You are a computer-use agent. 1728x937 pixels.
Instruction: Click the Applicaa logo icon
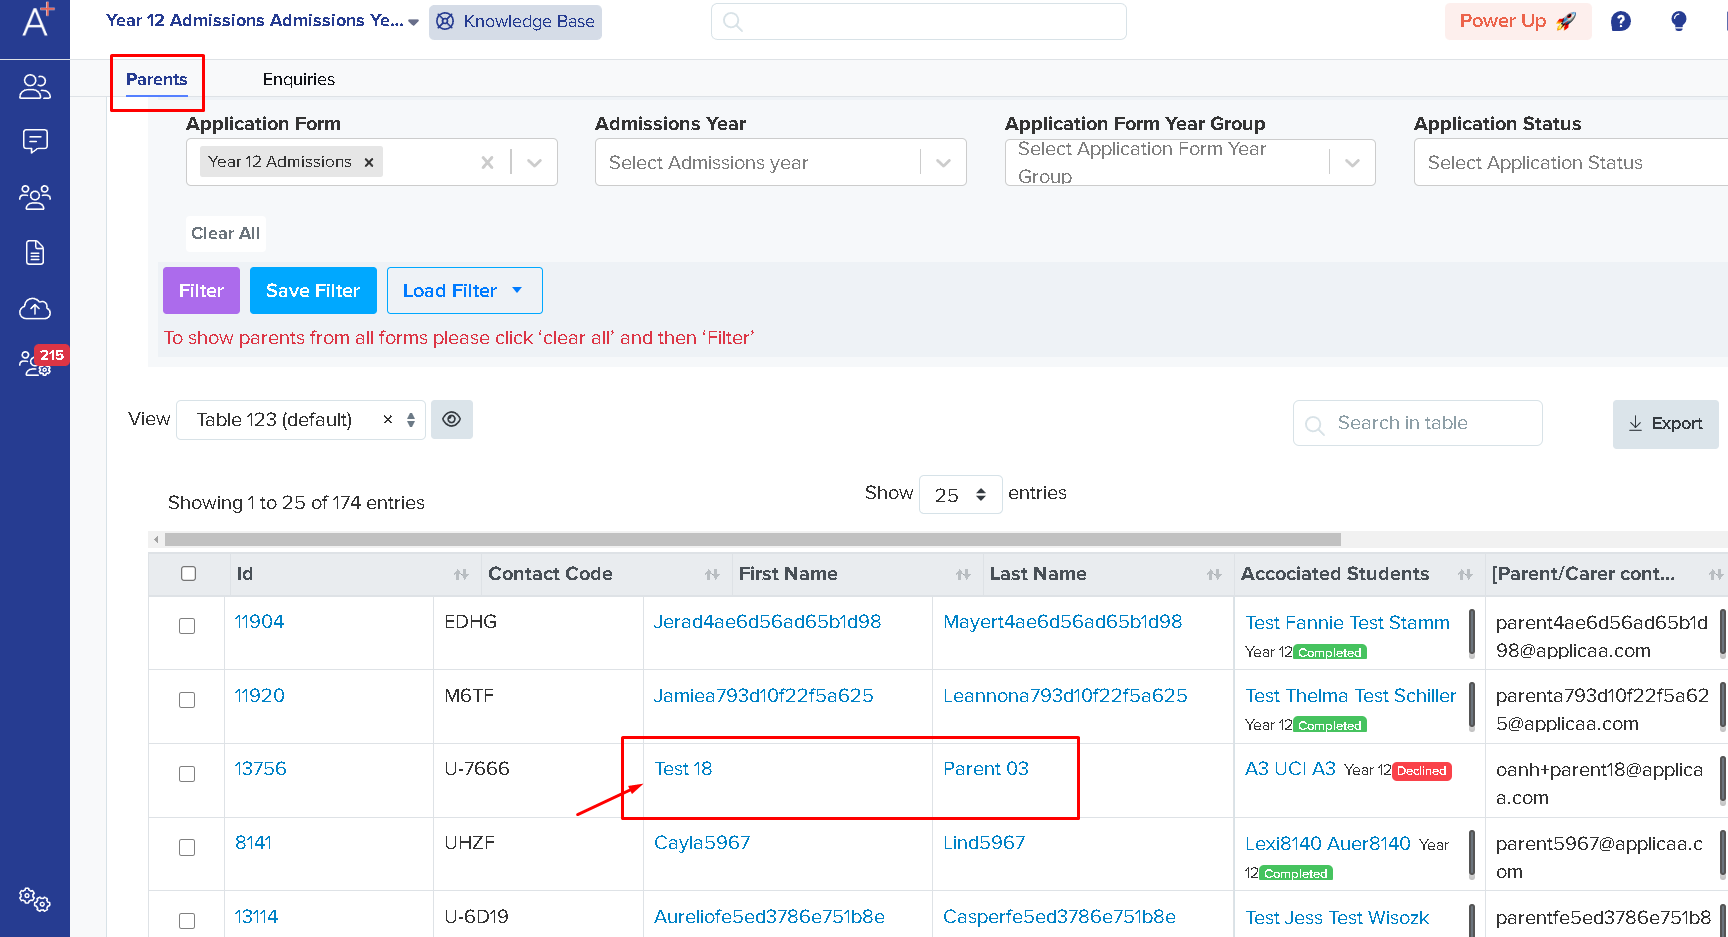click(x=37, y=19)
